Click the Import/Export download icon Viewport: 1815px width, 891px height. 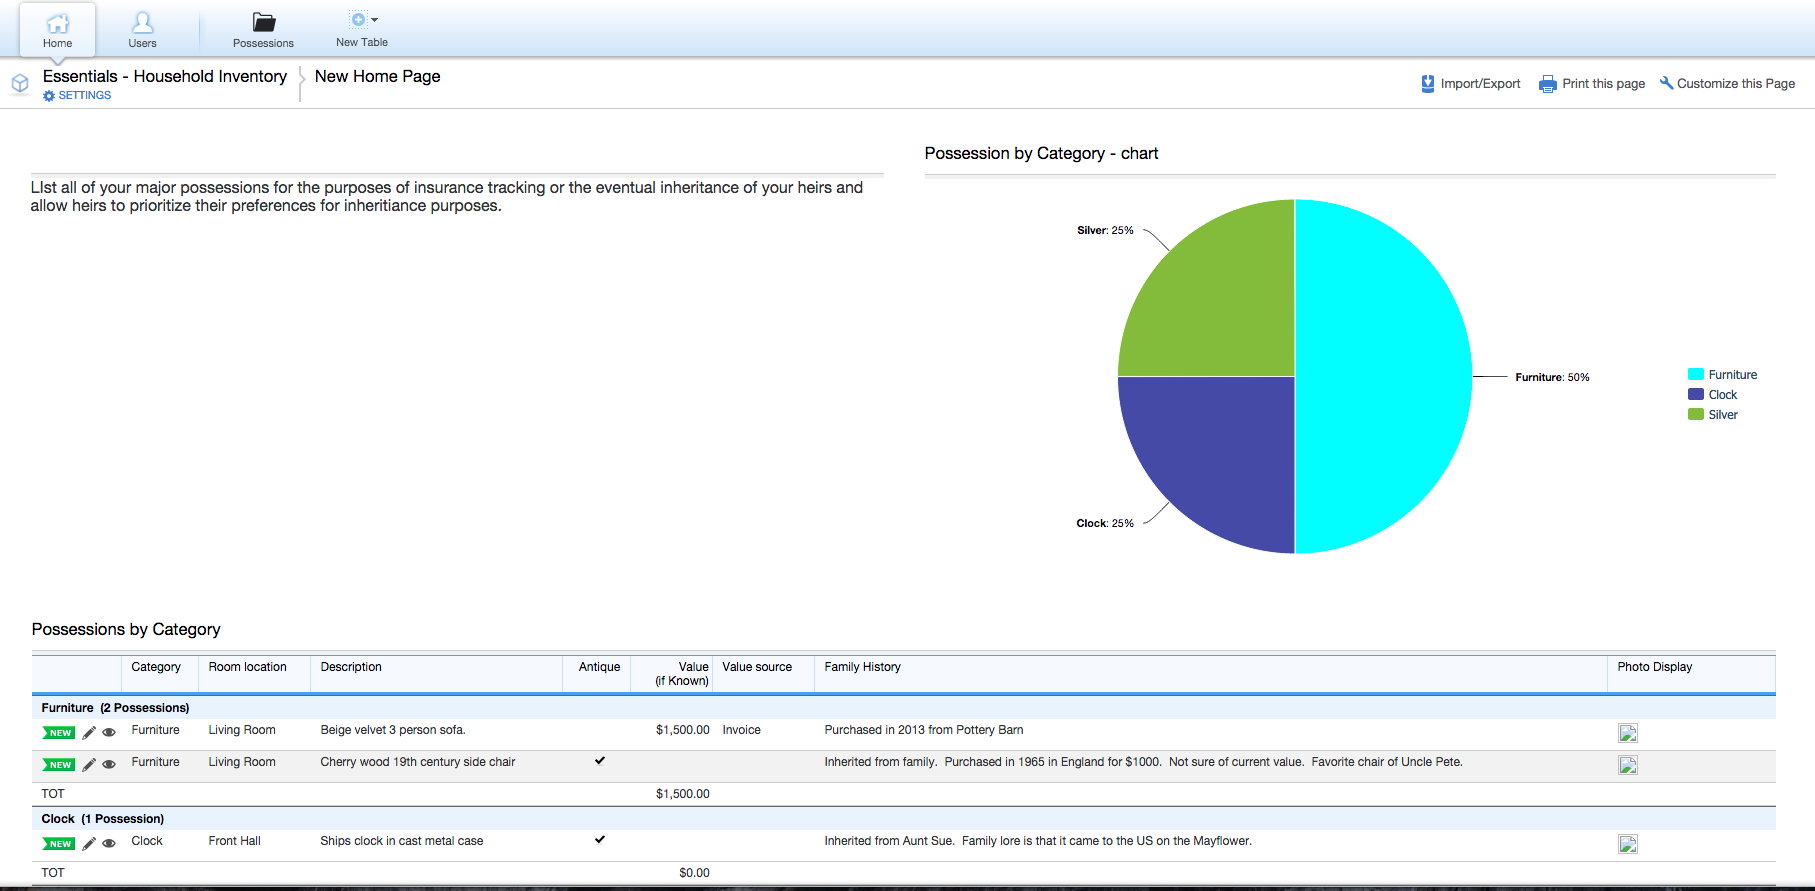(x=1428, y=84)
